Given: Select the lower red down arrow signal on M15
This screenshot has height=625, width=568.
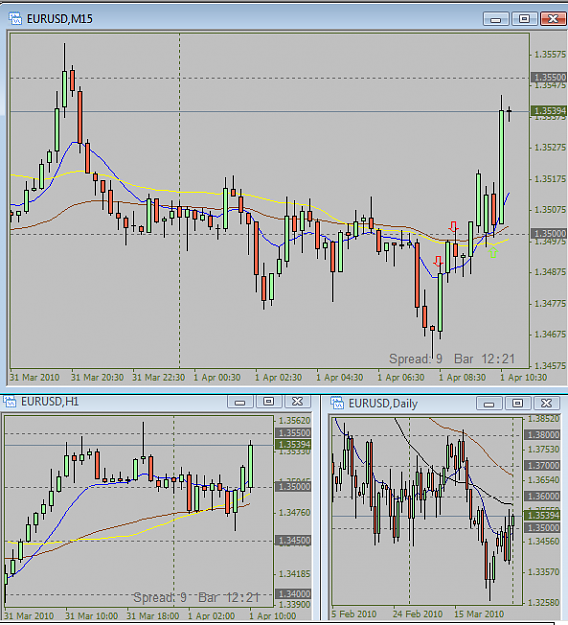Looking at the screenshot, I should (x=438, y=261).
